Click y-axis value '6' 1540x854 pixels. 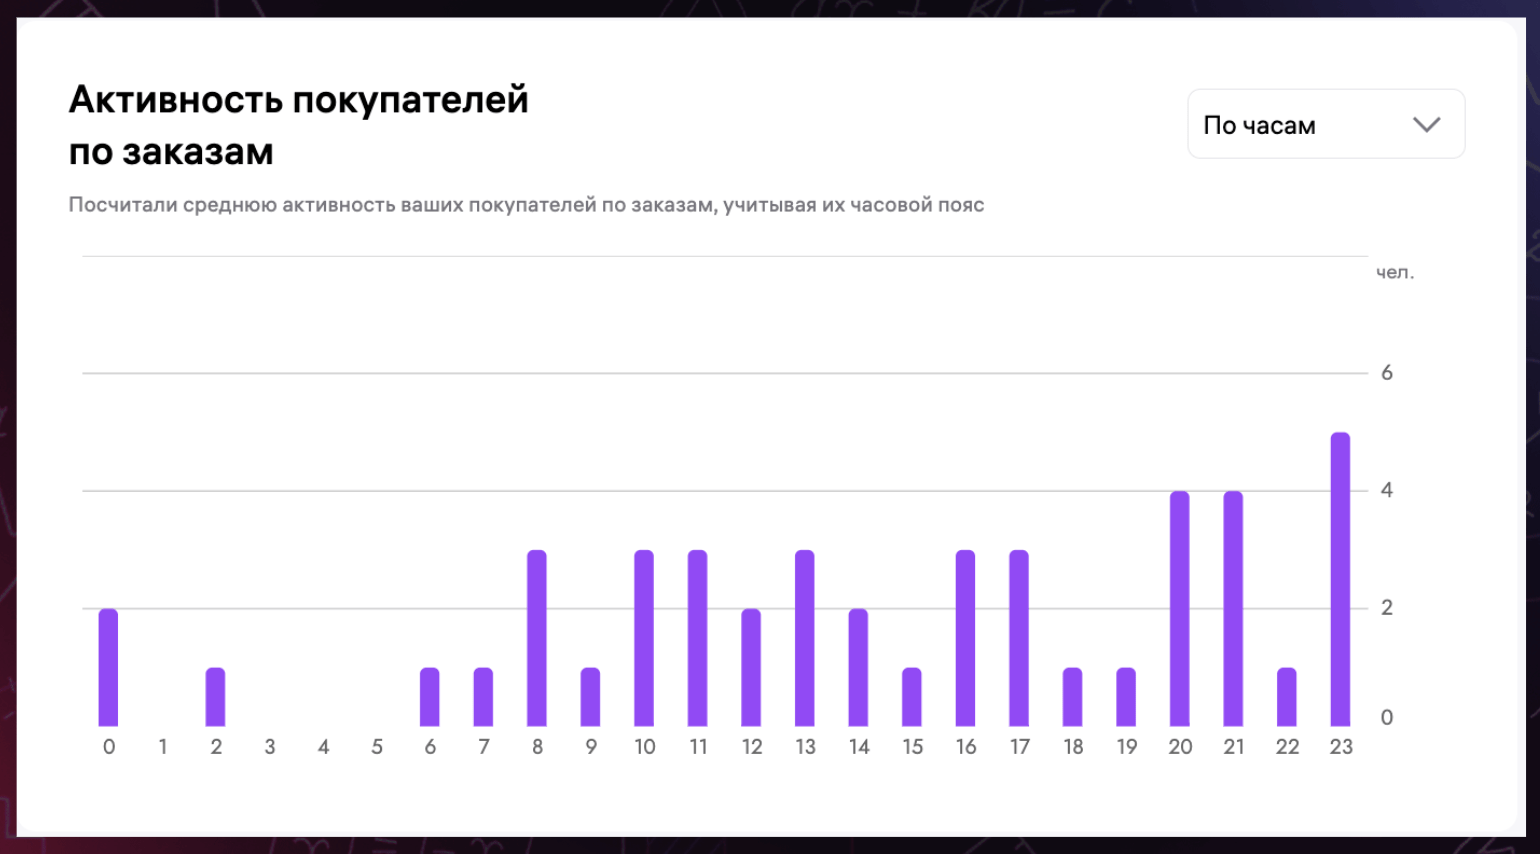coord(1386,373)
